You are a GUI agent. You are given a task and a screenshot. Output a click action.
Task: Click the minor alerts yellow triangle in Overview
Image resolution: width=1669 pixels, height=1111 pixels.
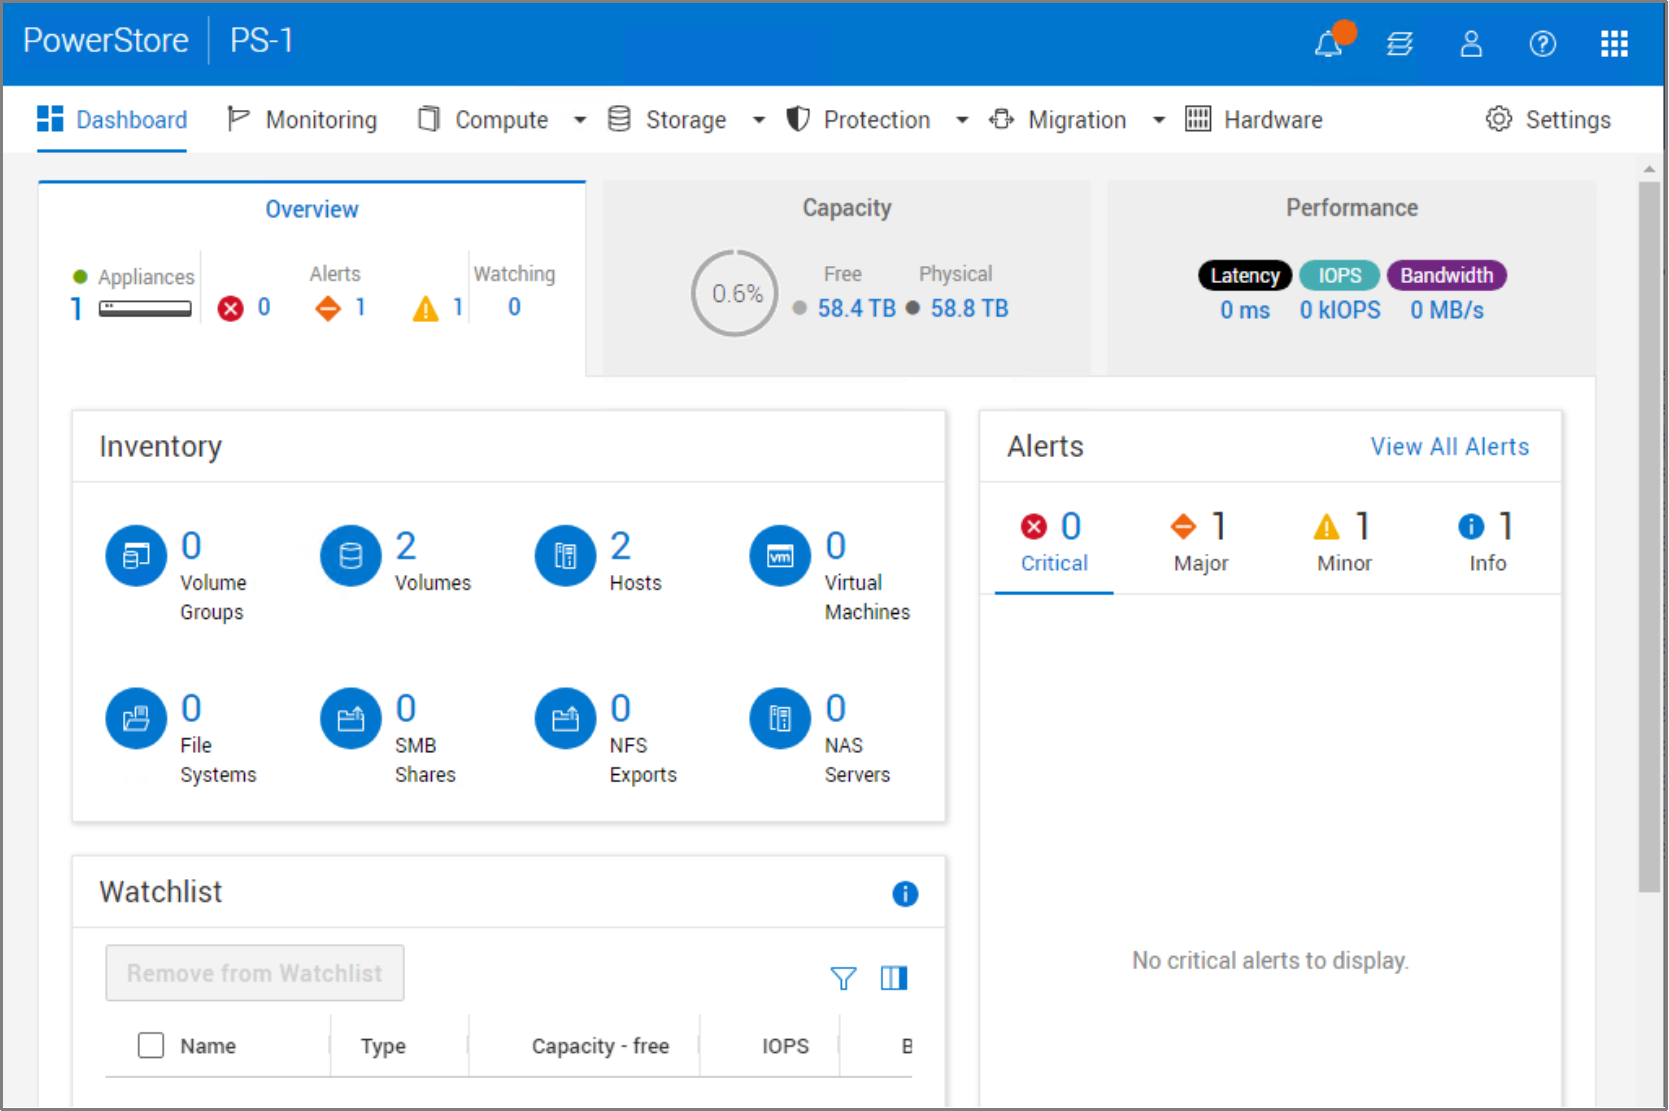[426, 308]
